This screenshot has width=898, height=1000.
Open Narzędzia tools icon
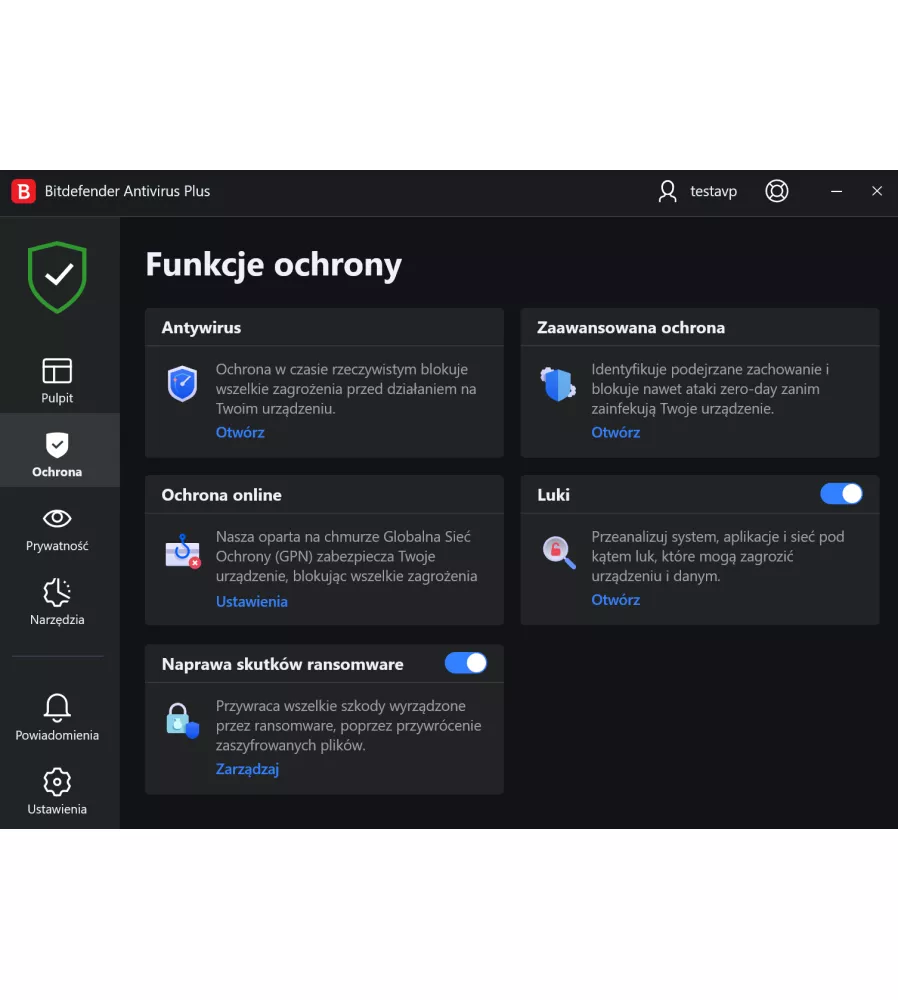pos(57,592)
